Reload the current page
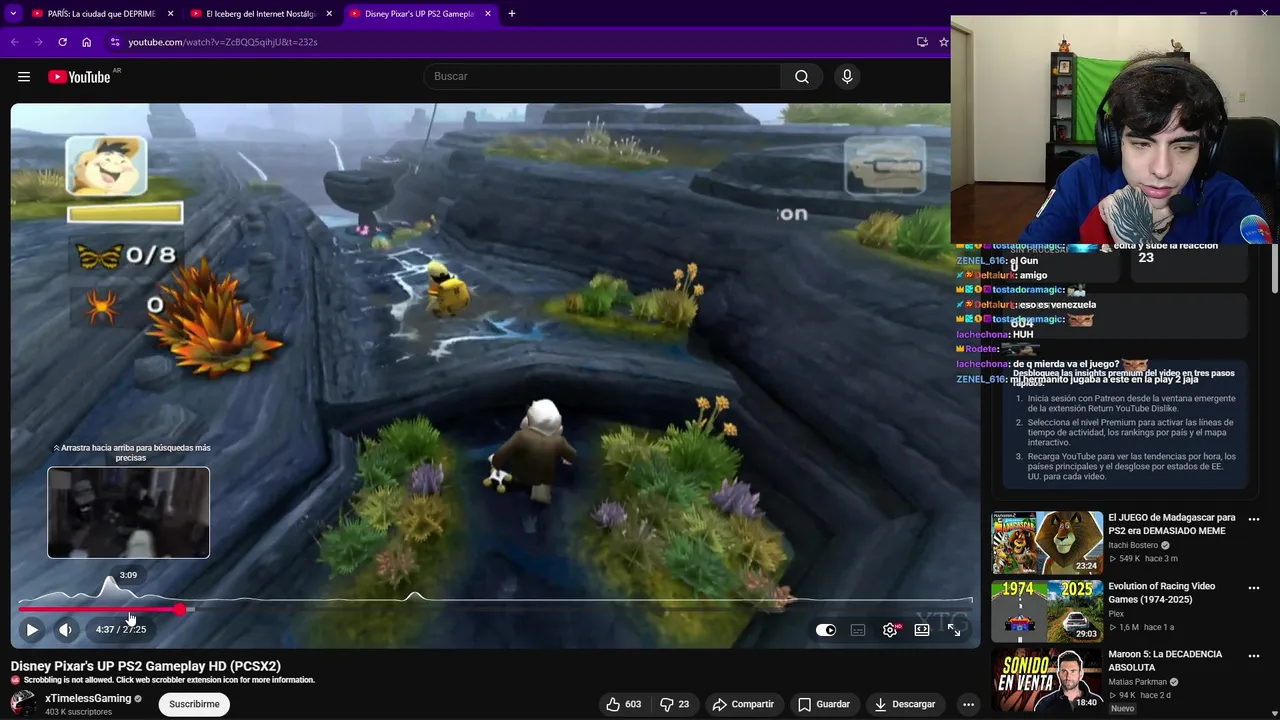 coord(62,42)
